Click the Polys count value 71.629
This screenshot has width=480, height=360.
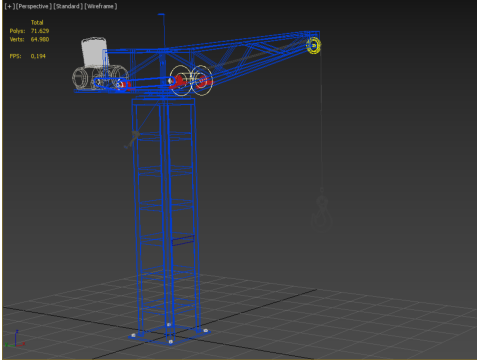(40, 31)
